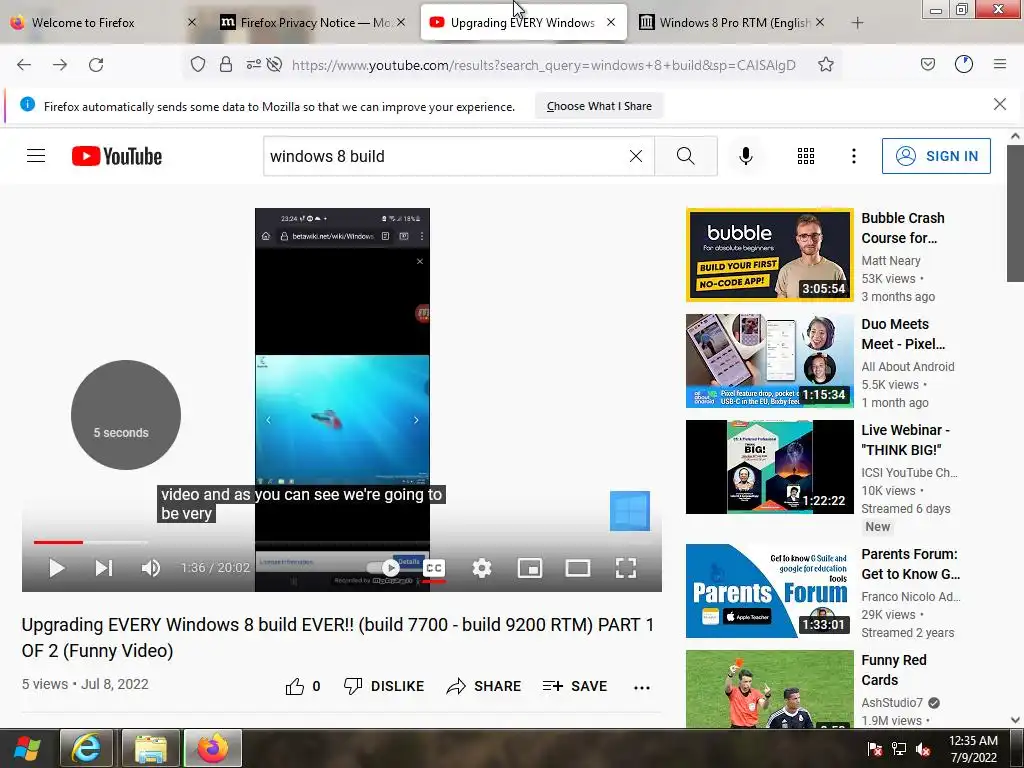Switch to theater mode
The image size is (1024, 768).
coord(578,568)
